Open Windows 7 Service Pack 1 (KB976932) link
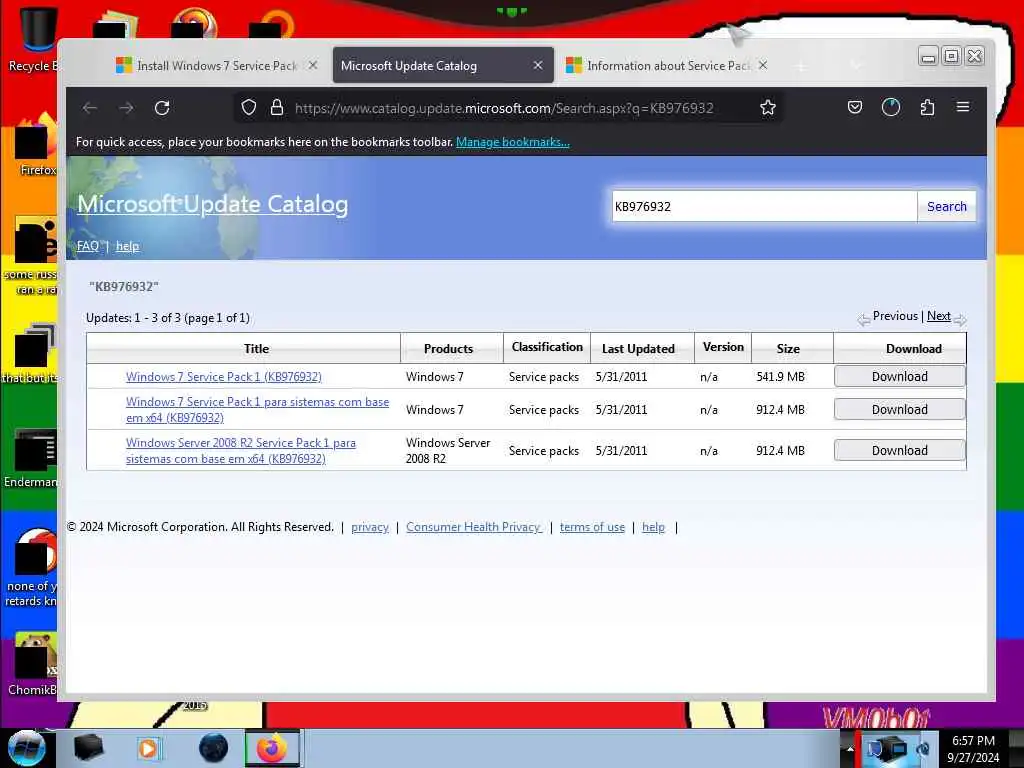 tap(224, 377)
